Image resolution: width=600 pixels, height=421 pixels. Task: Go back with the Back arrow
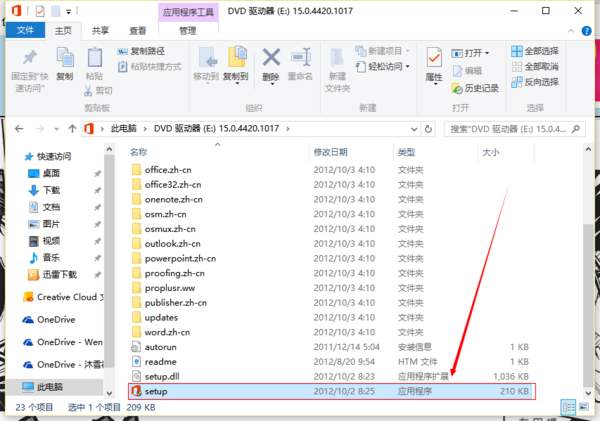pyautogui.click(x=19, y=129)
